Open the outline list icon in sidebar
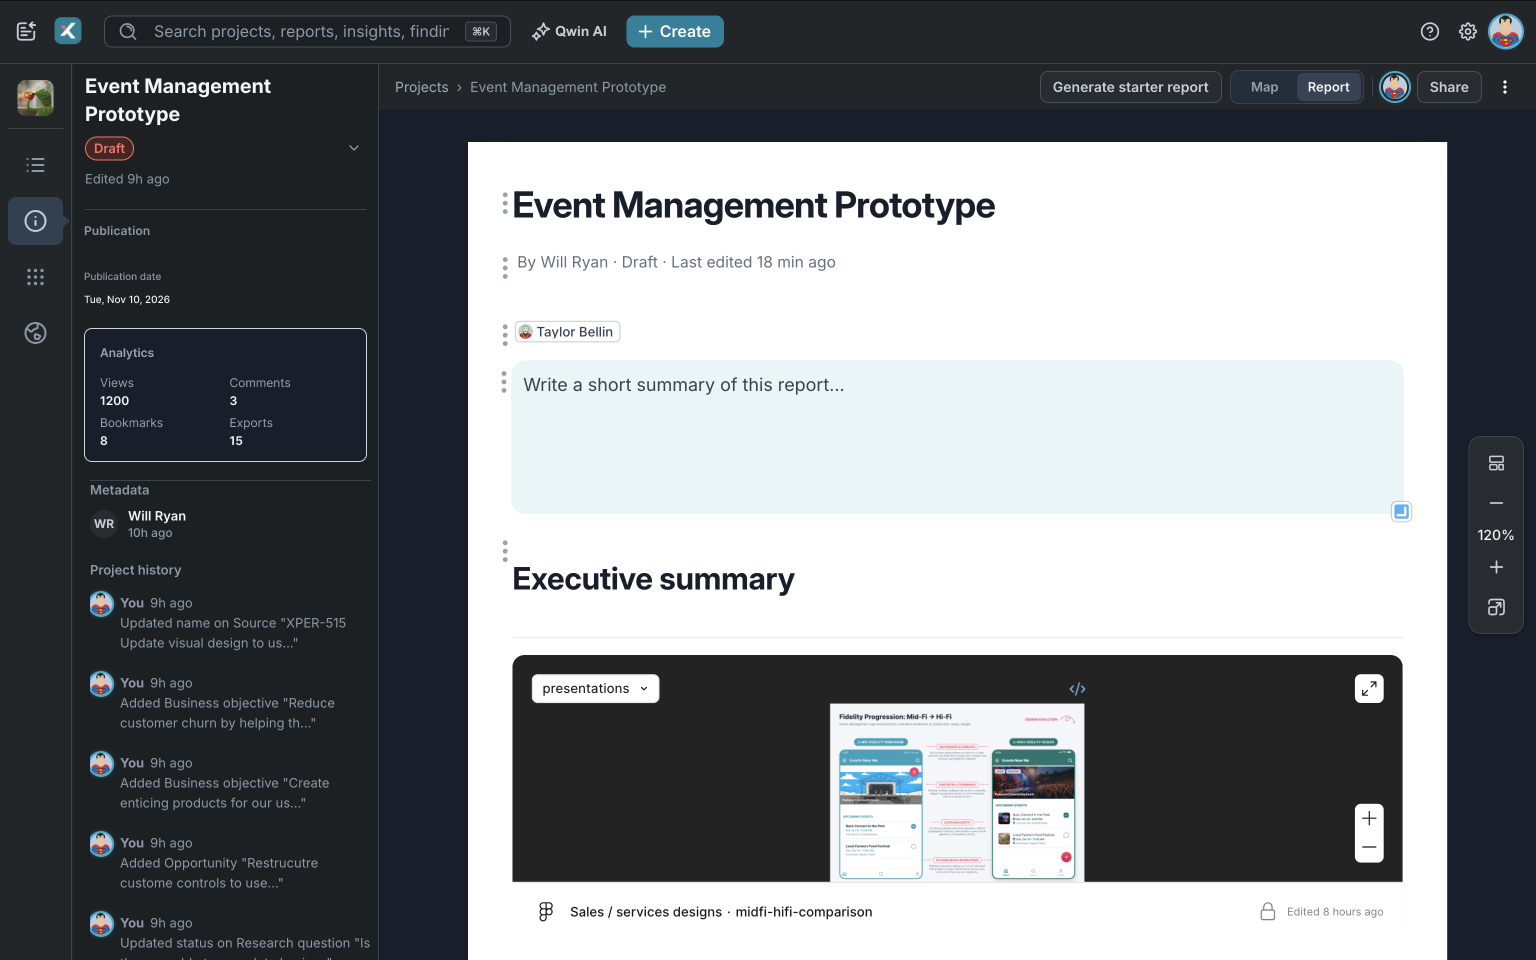 click(35, 165)
